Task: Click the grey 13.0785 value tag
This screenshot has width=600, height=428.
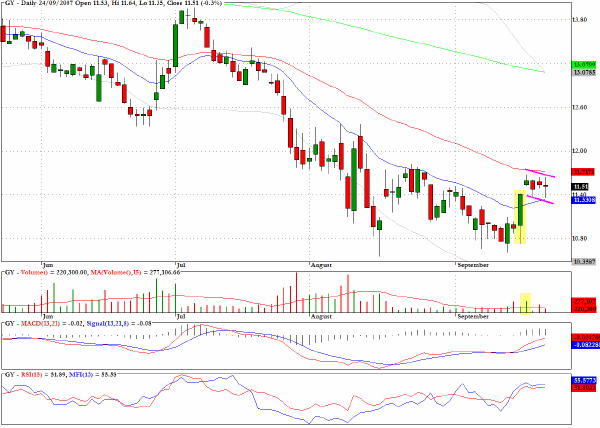Action: [x=583, y=72]
